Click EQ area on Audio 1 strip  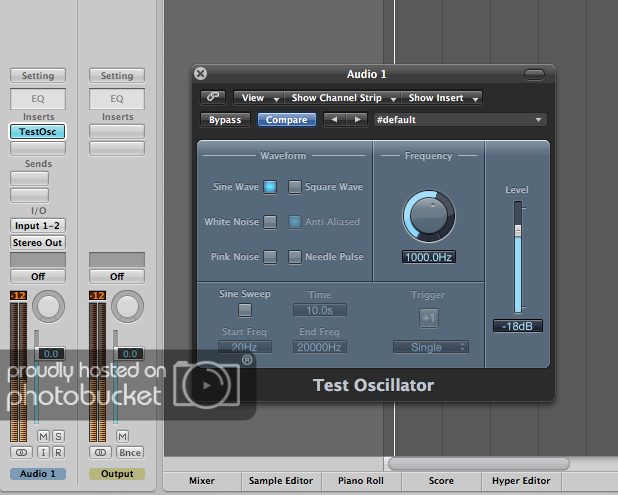tap(38, 99)
